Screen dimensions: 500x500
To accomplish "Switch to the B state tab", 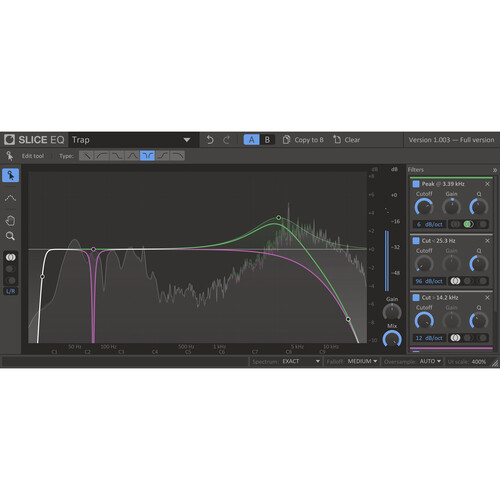I will 267,140.
